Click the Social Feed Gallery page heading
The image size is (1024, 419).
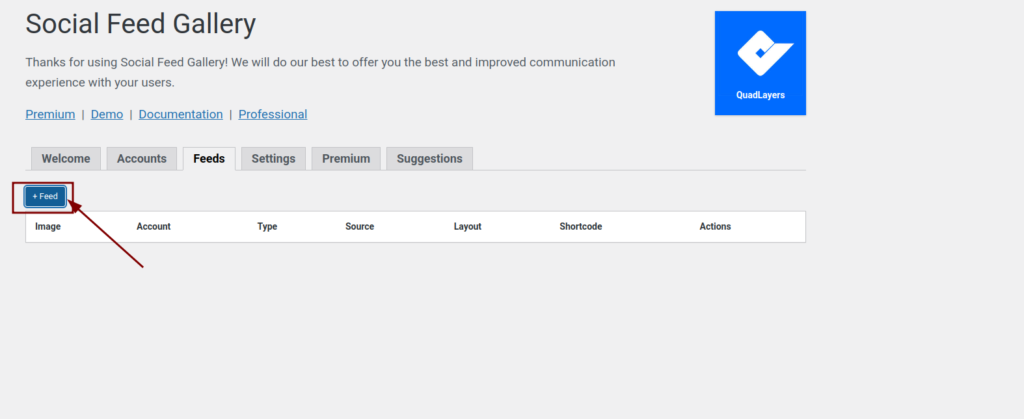[x=141, y=24]
